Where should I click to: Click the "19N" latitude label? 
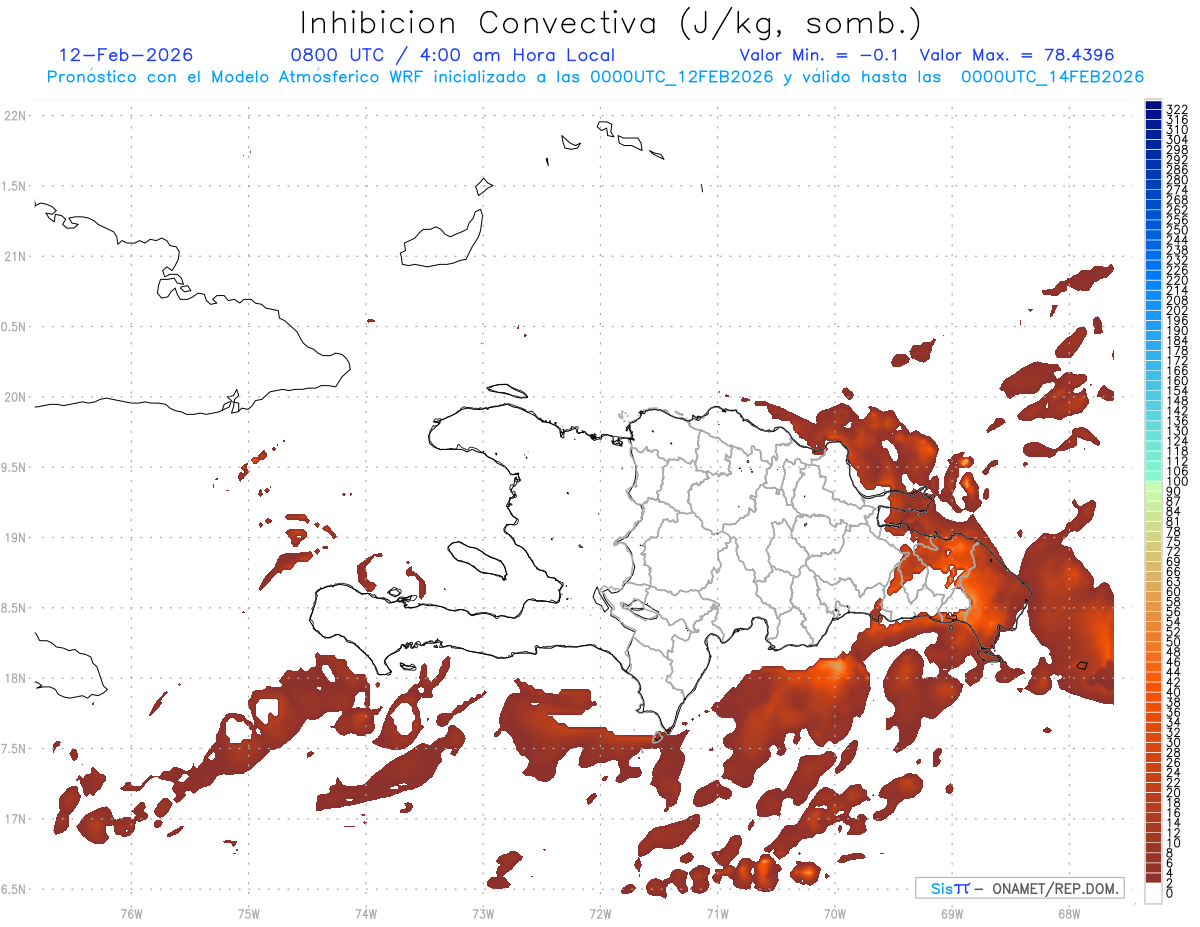pos(15,538)
